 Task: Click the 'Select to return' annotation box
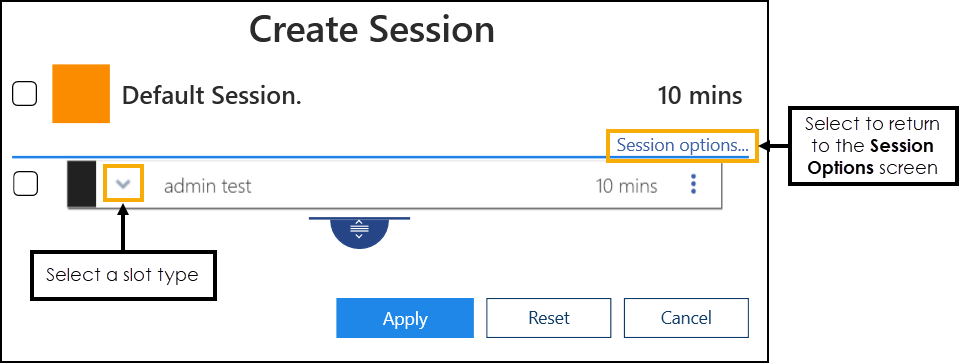(x=873, y=146)
